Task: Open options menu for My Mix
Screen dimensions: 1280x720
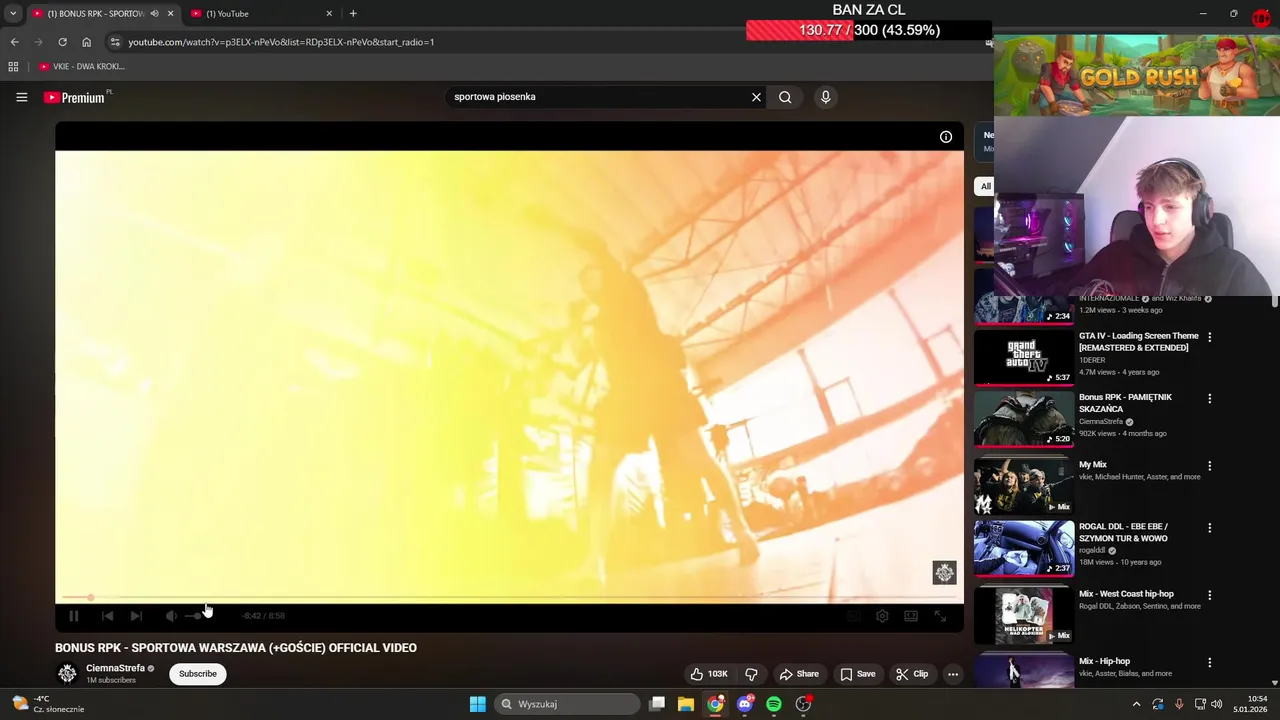Action: click(x=1209, y=466)
